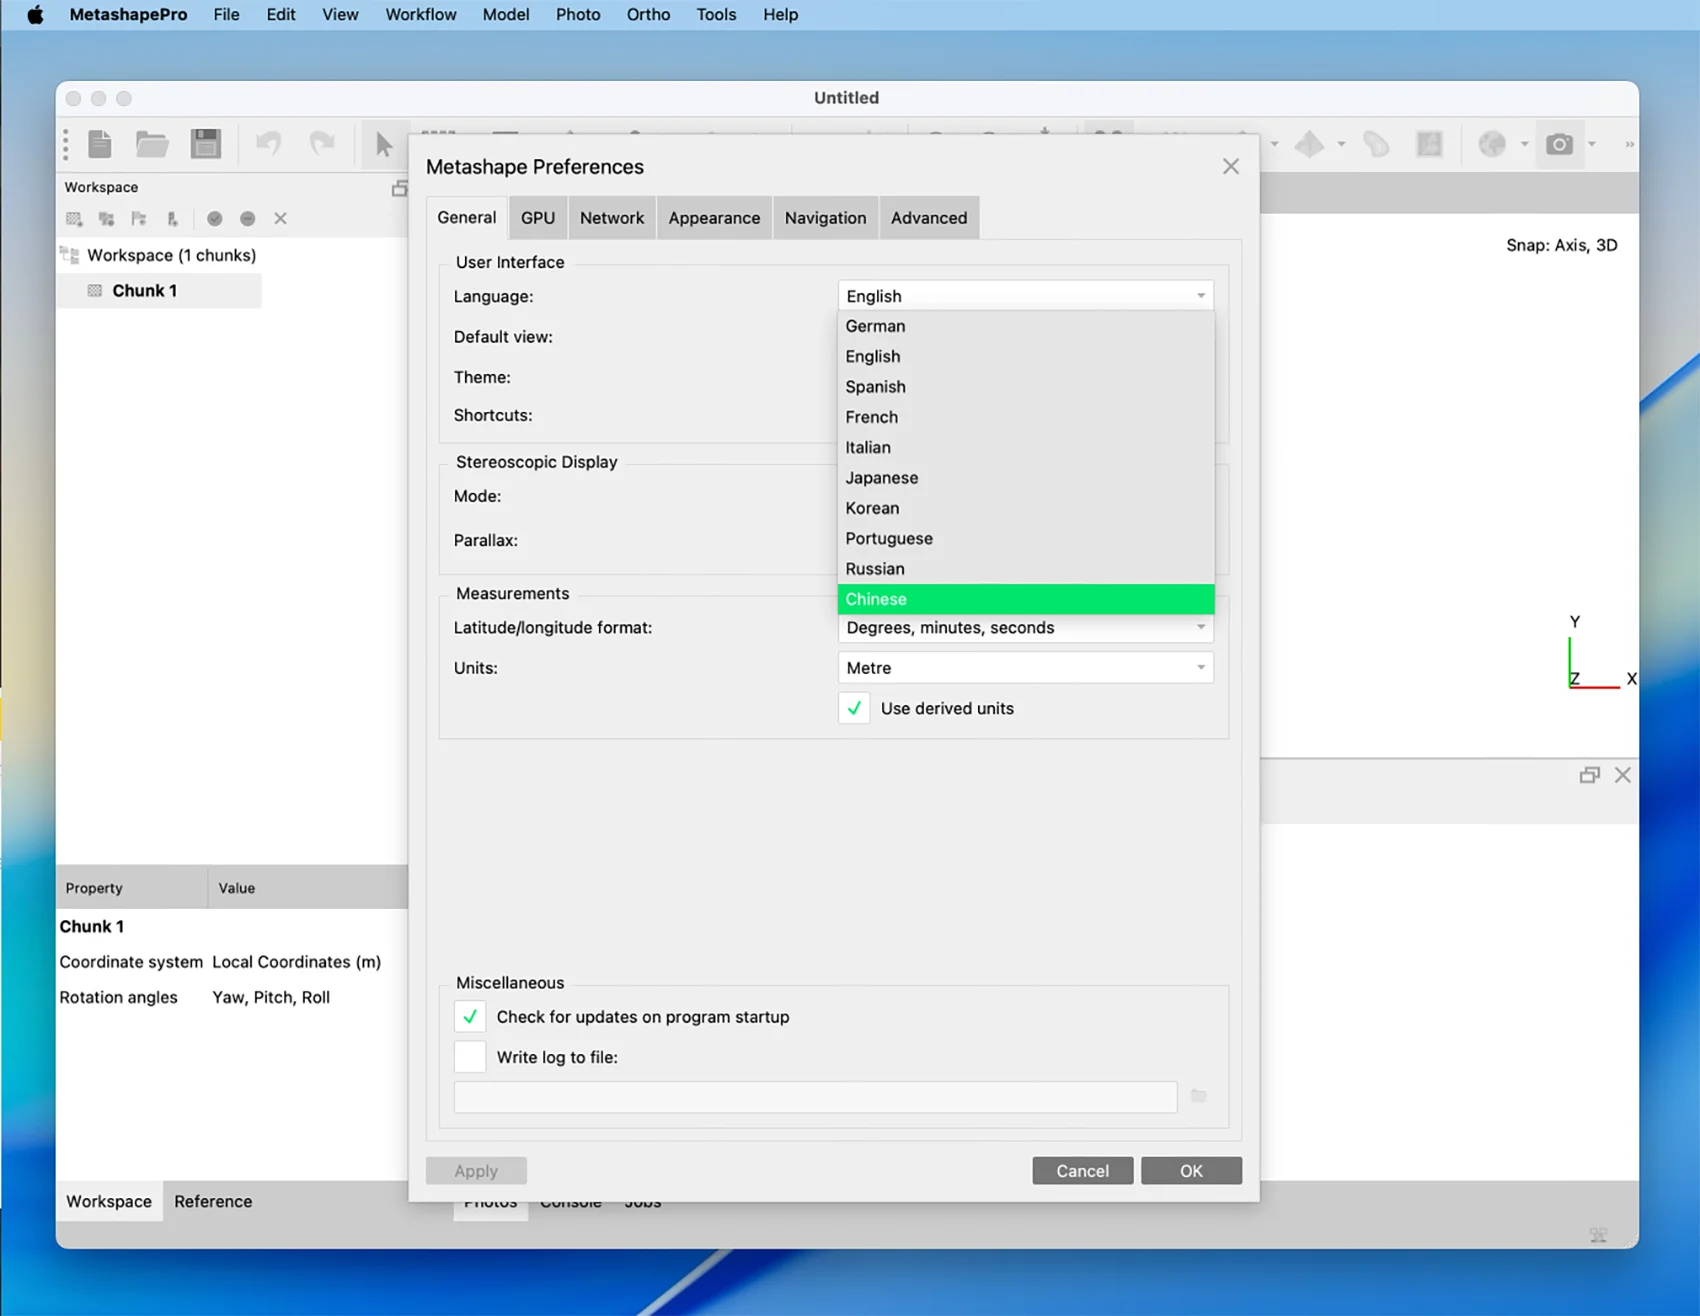Uncheck the Use derived units checkbox
This screenshot has width=1700, height=1316.
click(855, 708)
